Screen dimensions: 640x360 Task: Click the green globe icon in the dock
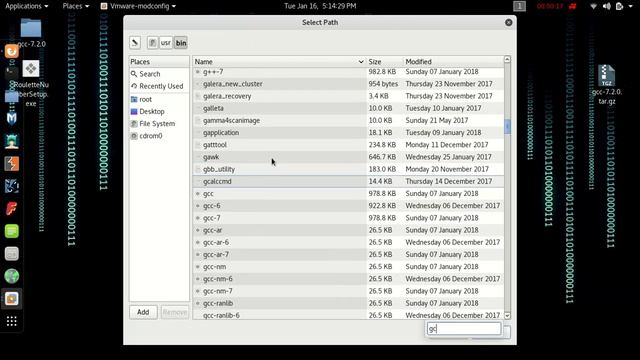(11, 276)
